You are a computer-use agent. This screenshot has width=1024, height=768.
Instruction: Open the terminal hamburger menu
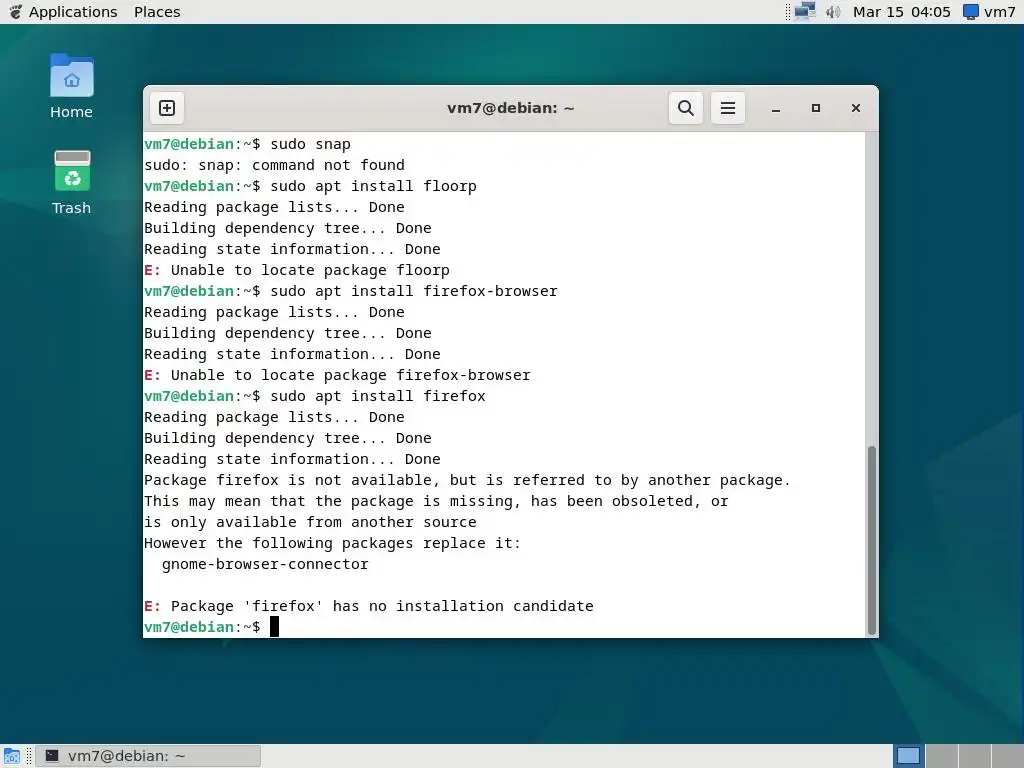(x=728, y=108)
